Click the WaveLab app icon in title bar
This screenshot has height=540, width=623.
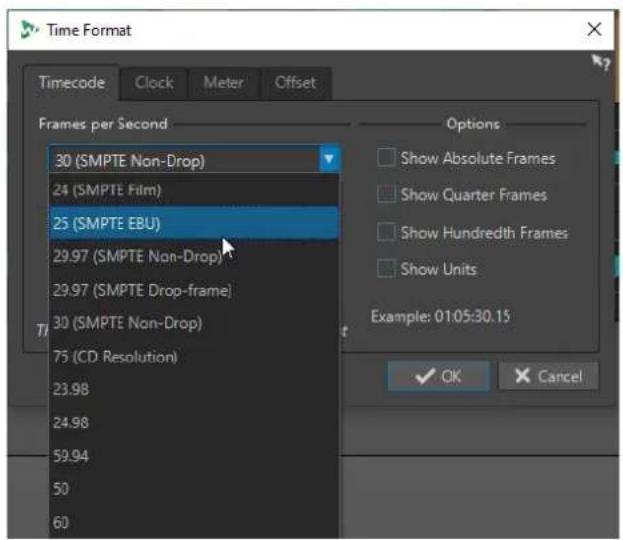(29, 30)
